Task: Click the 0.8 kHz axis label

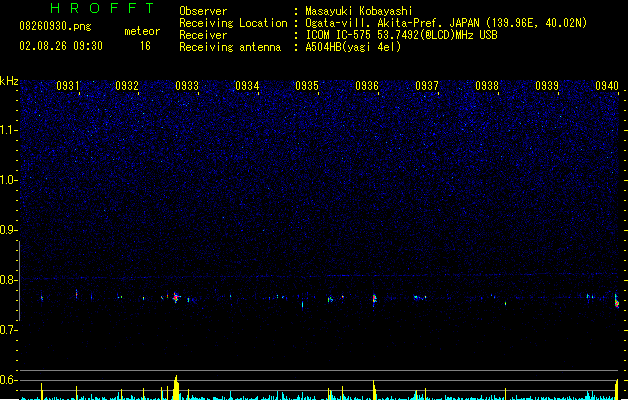Action: pos(8,280)
